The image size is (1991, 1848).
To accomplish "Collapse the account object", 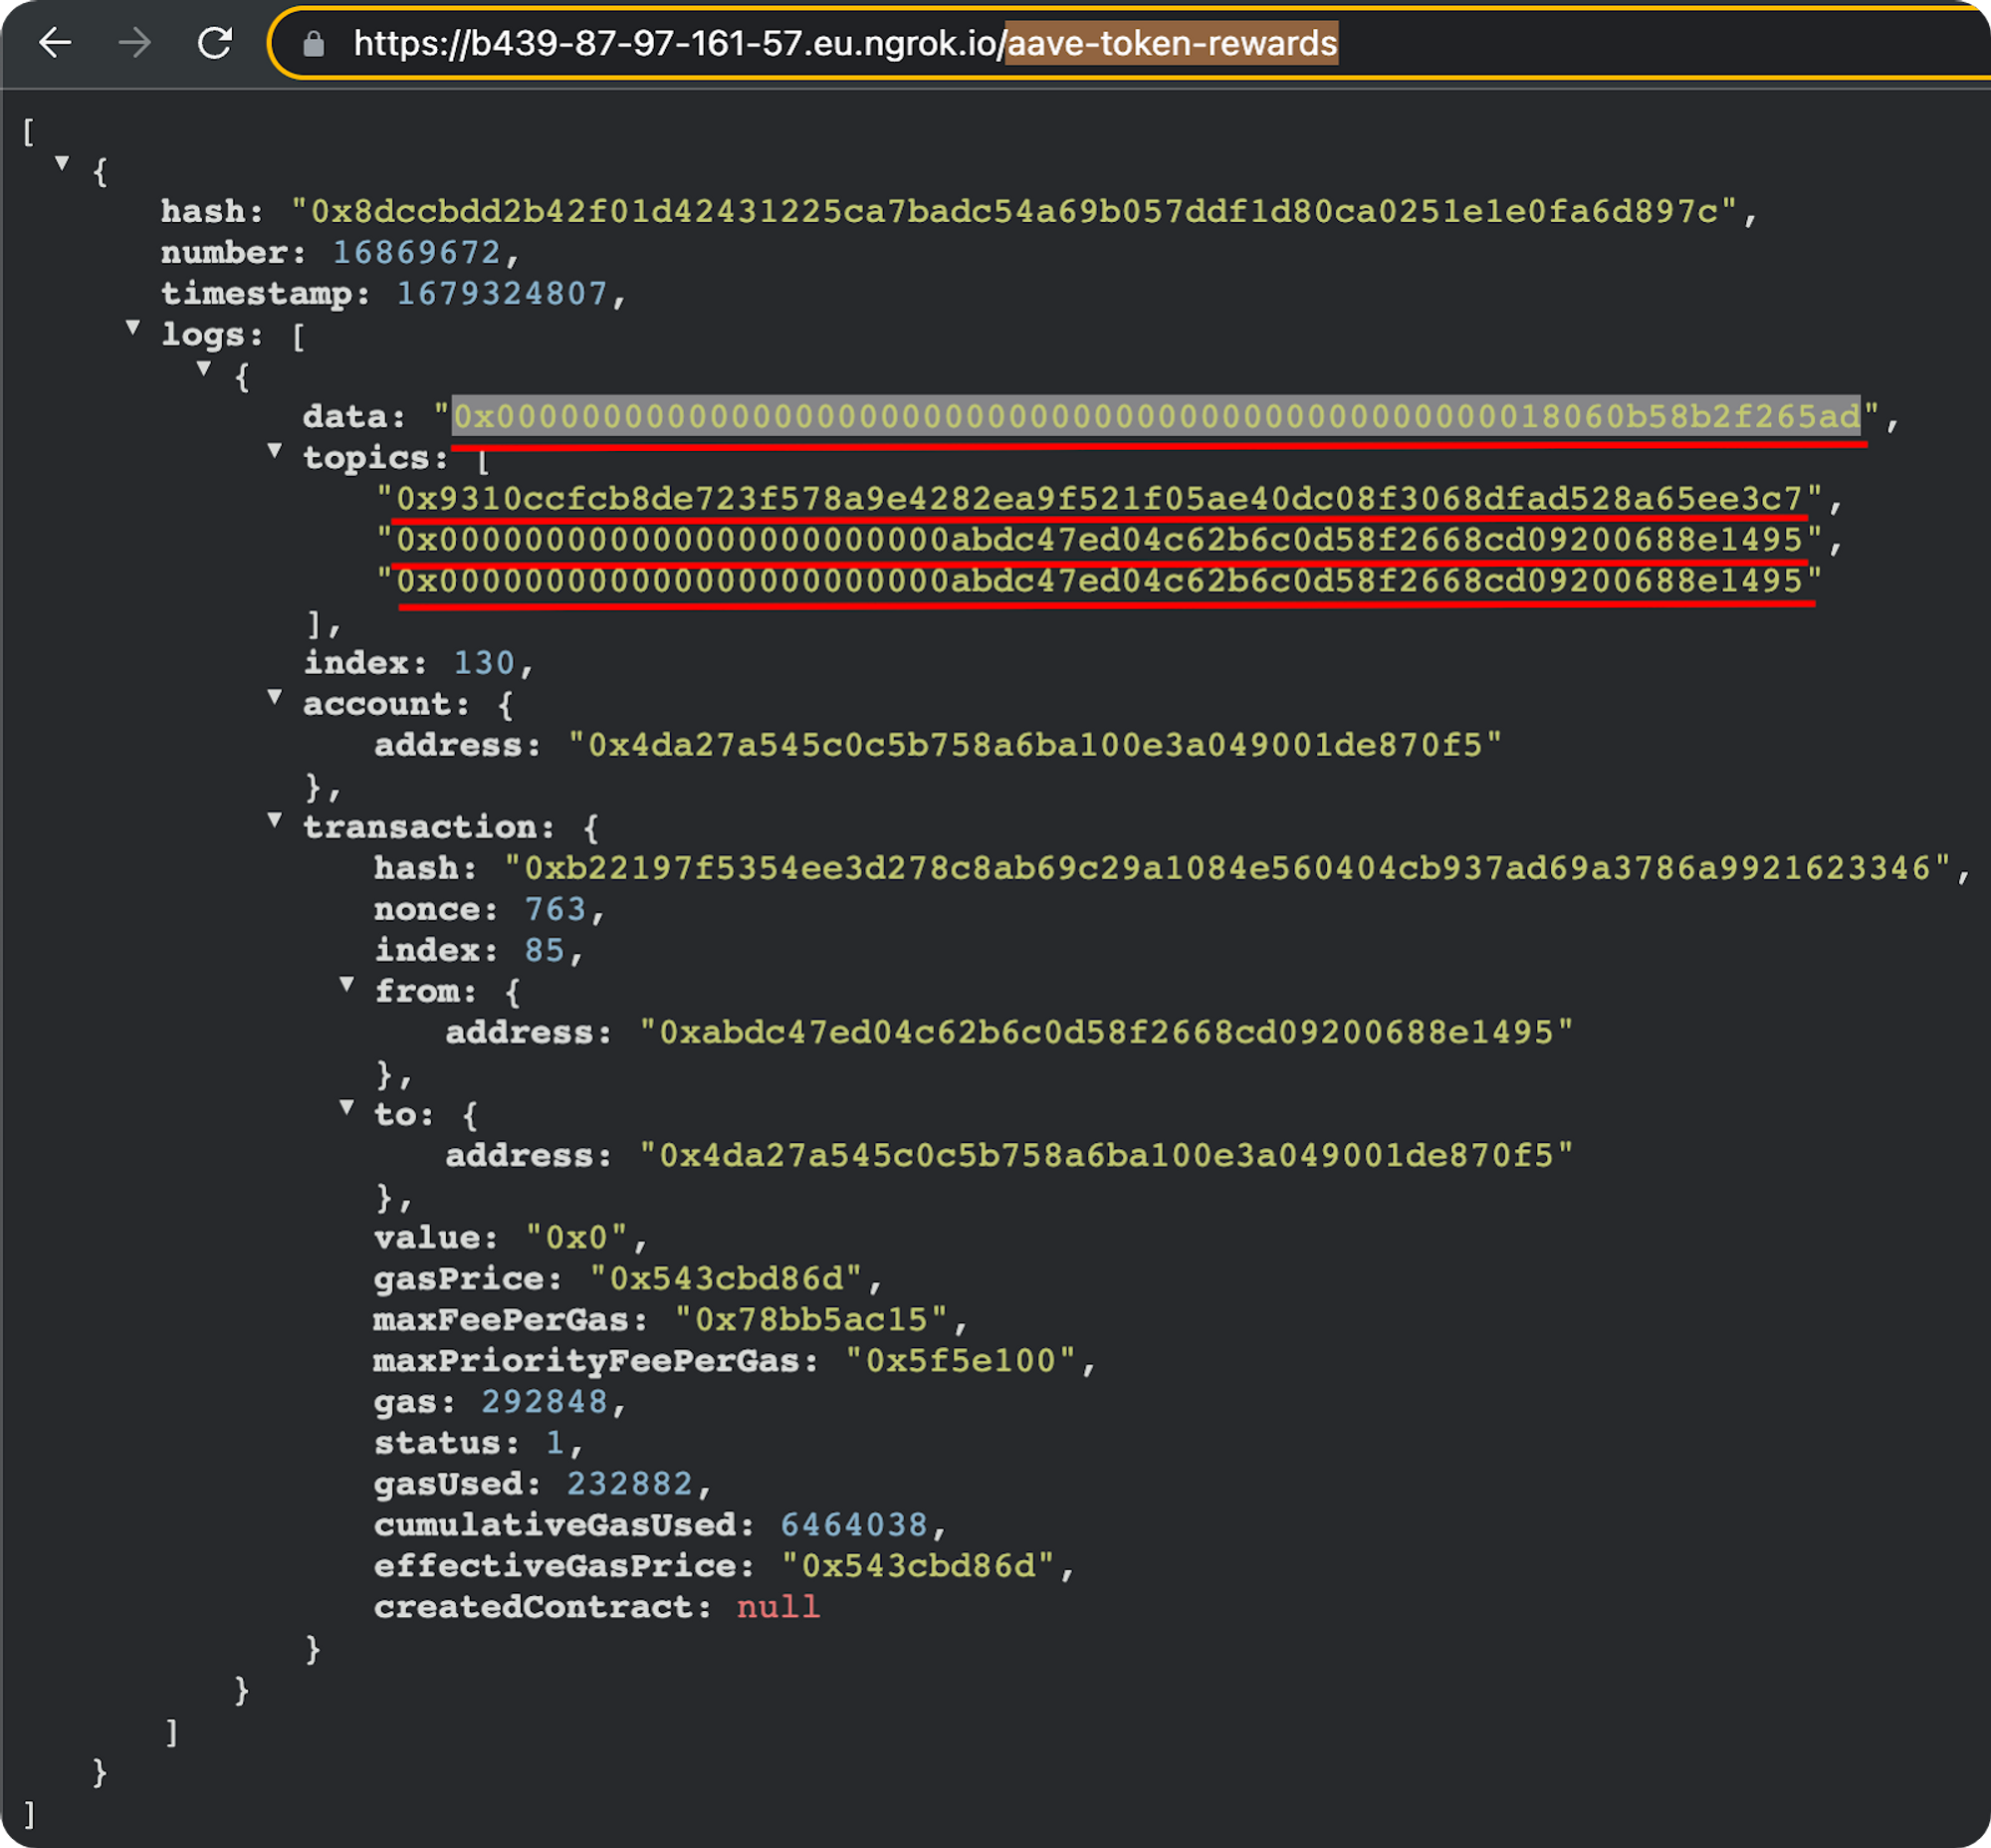I will [x=275, y=697].
